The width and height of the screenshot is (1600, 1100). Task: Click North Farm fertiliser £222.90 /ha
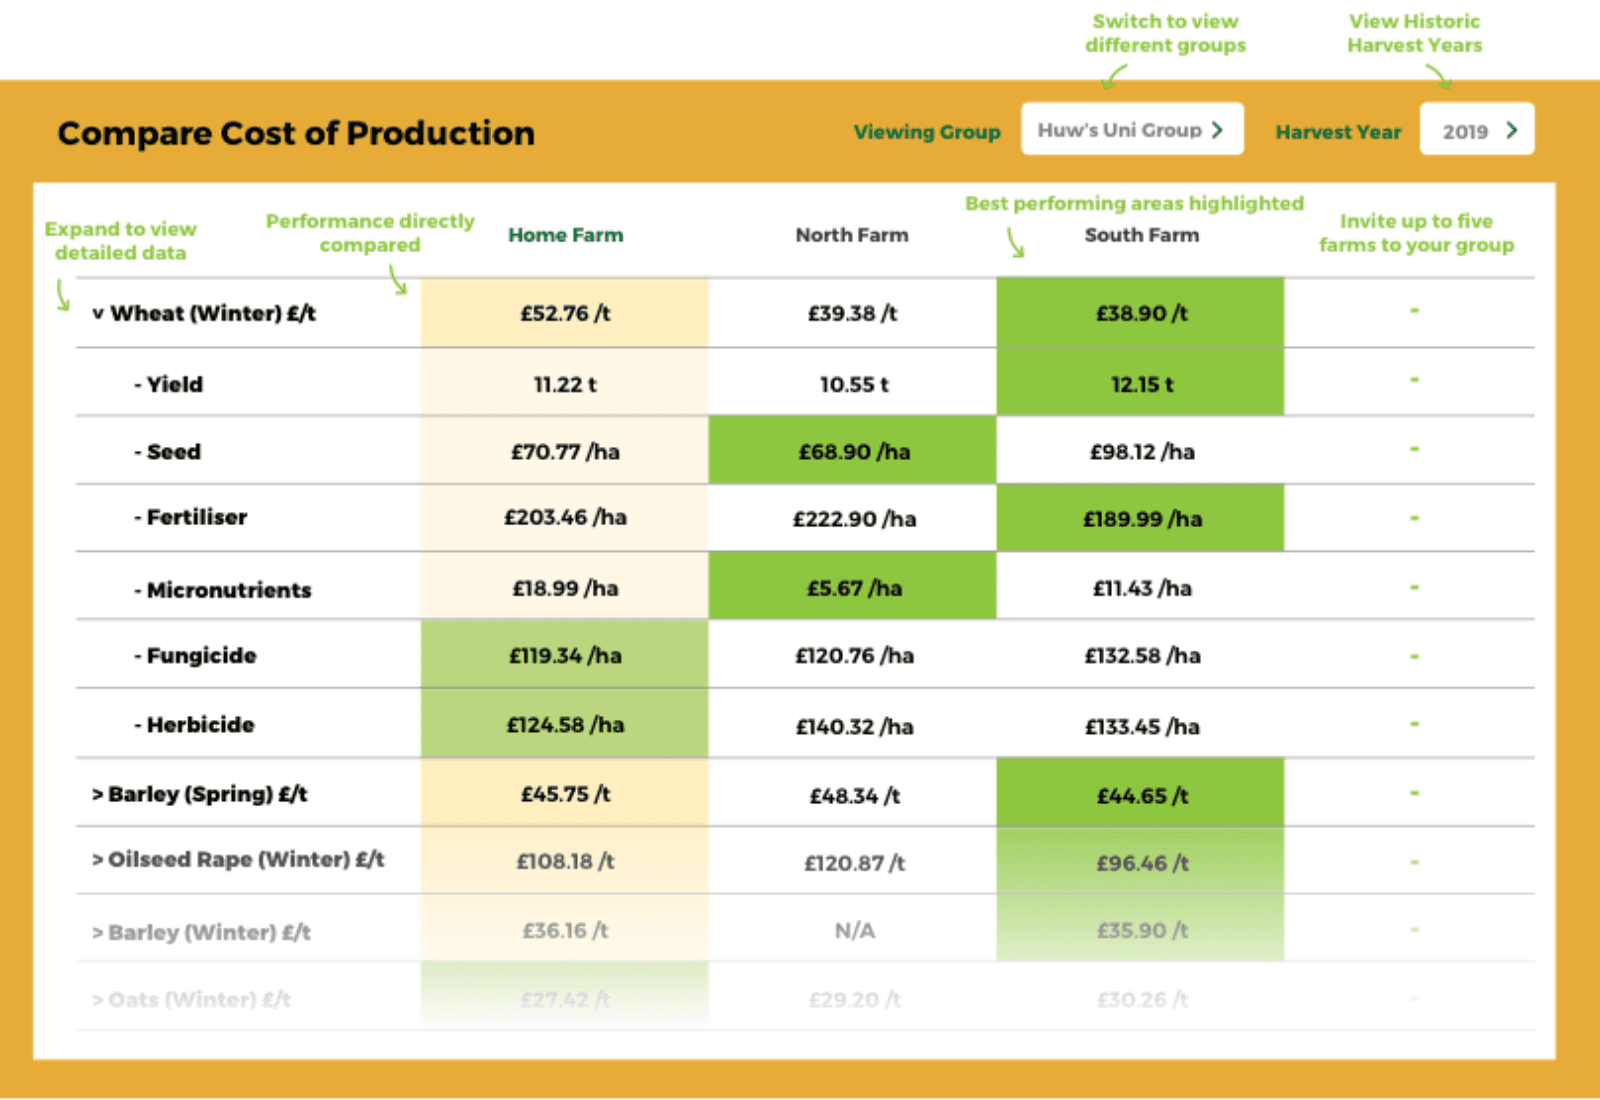click(x=852, y=518)
